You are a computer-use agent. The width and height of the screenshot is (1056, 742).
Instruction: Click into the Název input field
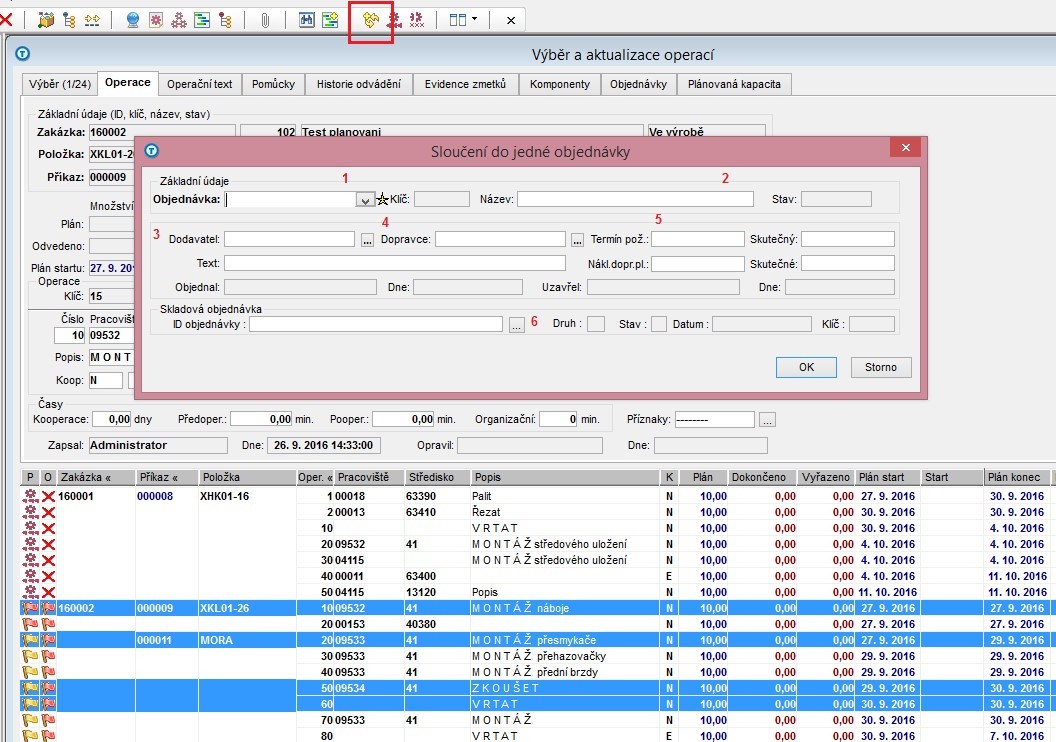tap(635, 199)
